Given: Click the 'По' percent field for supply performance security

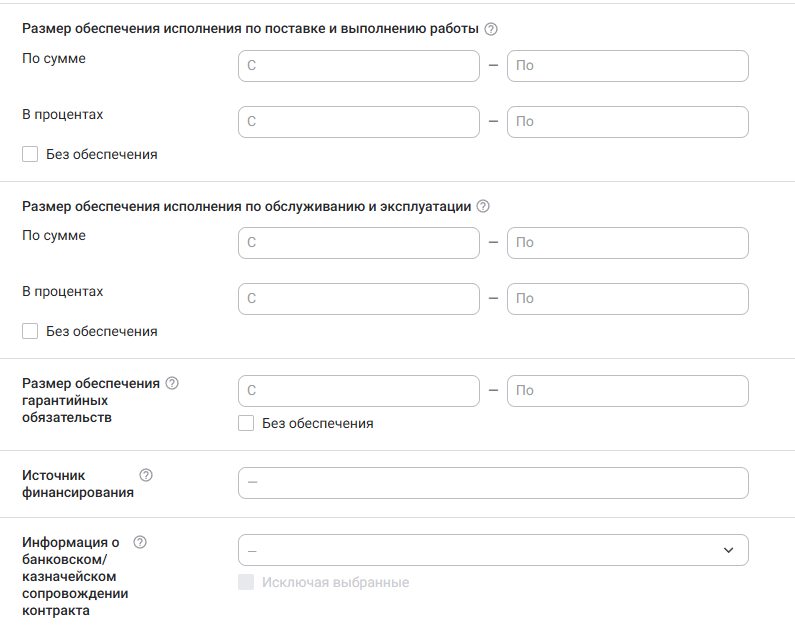Looking at the screenshot, I should pos(628,122).
